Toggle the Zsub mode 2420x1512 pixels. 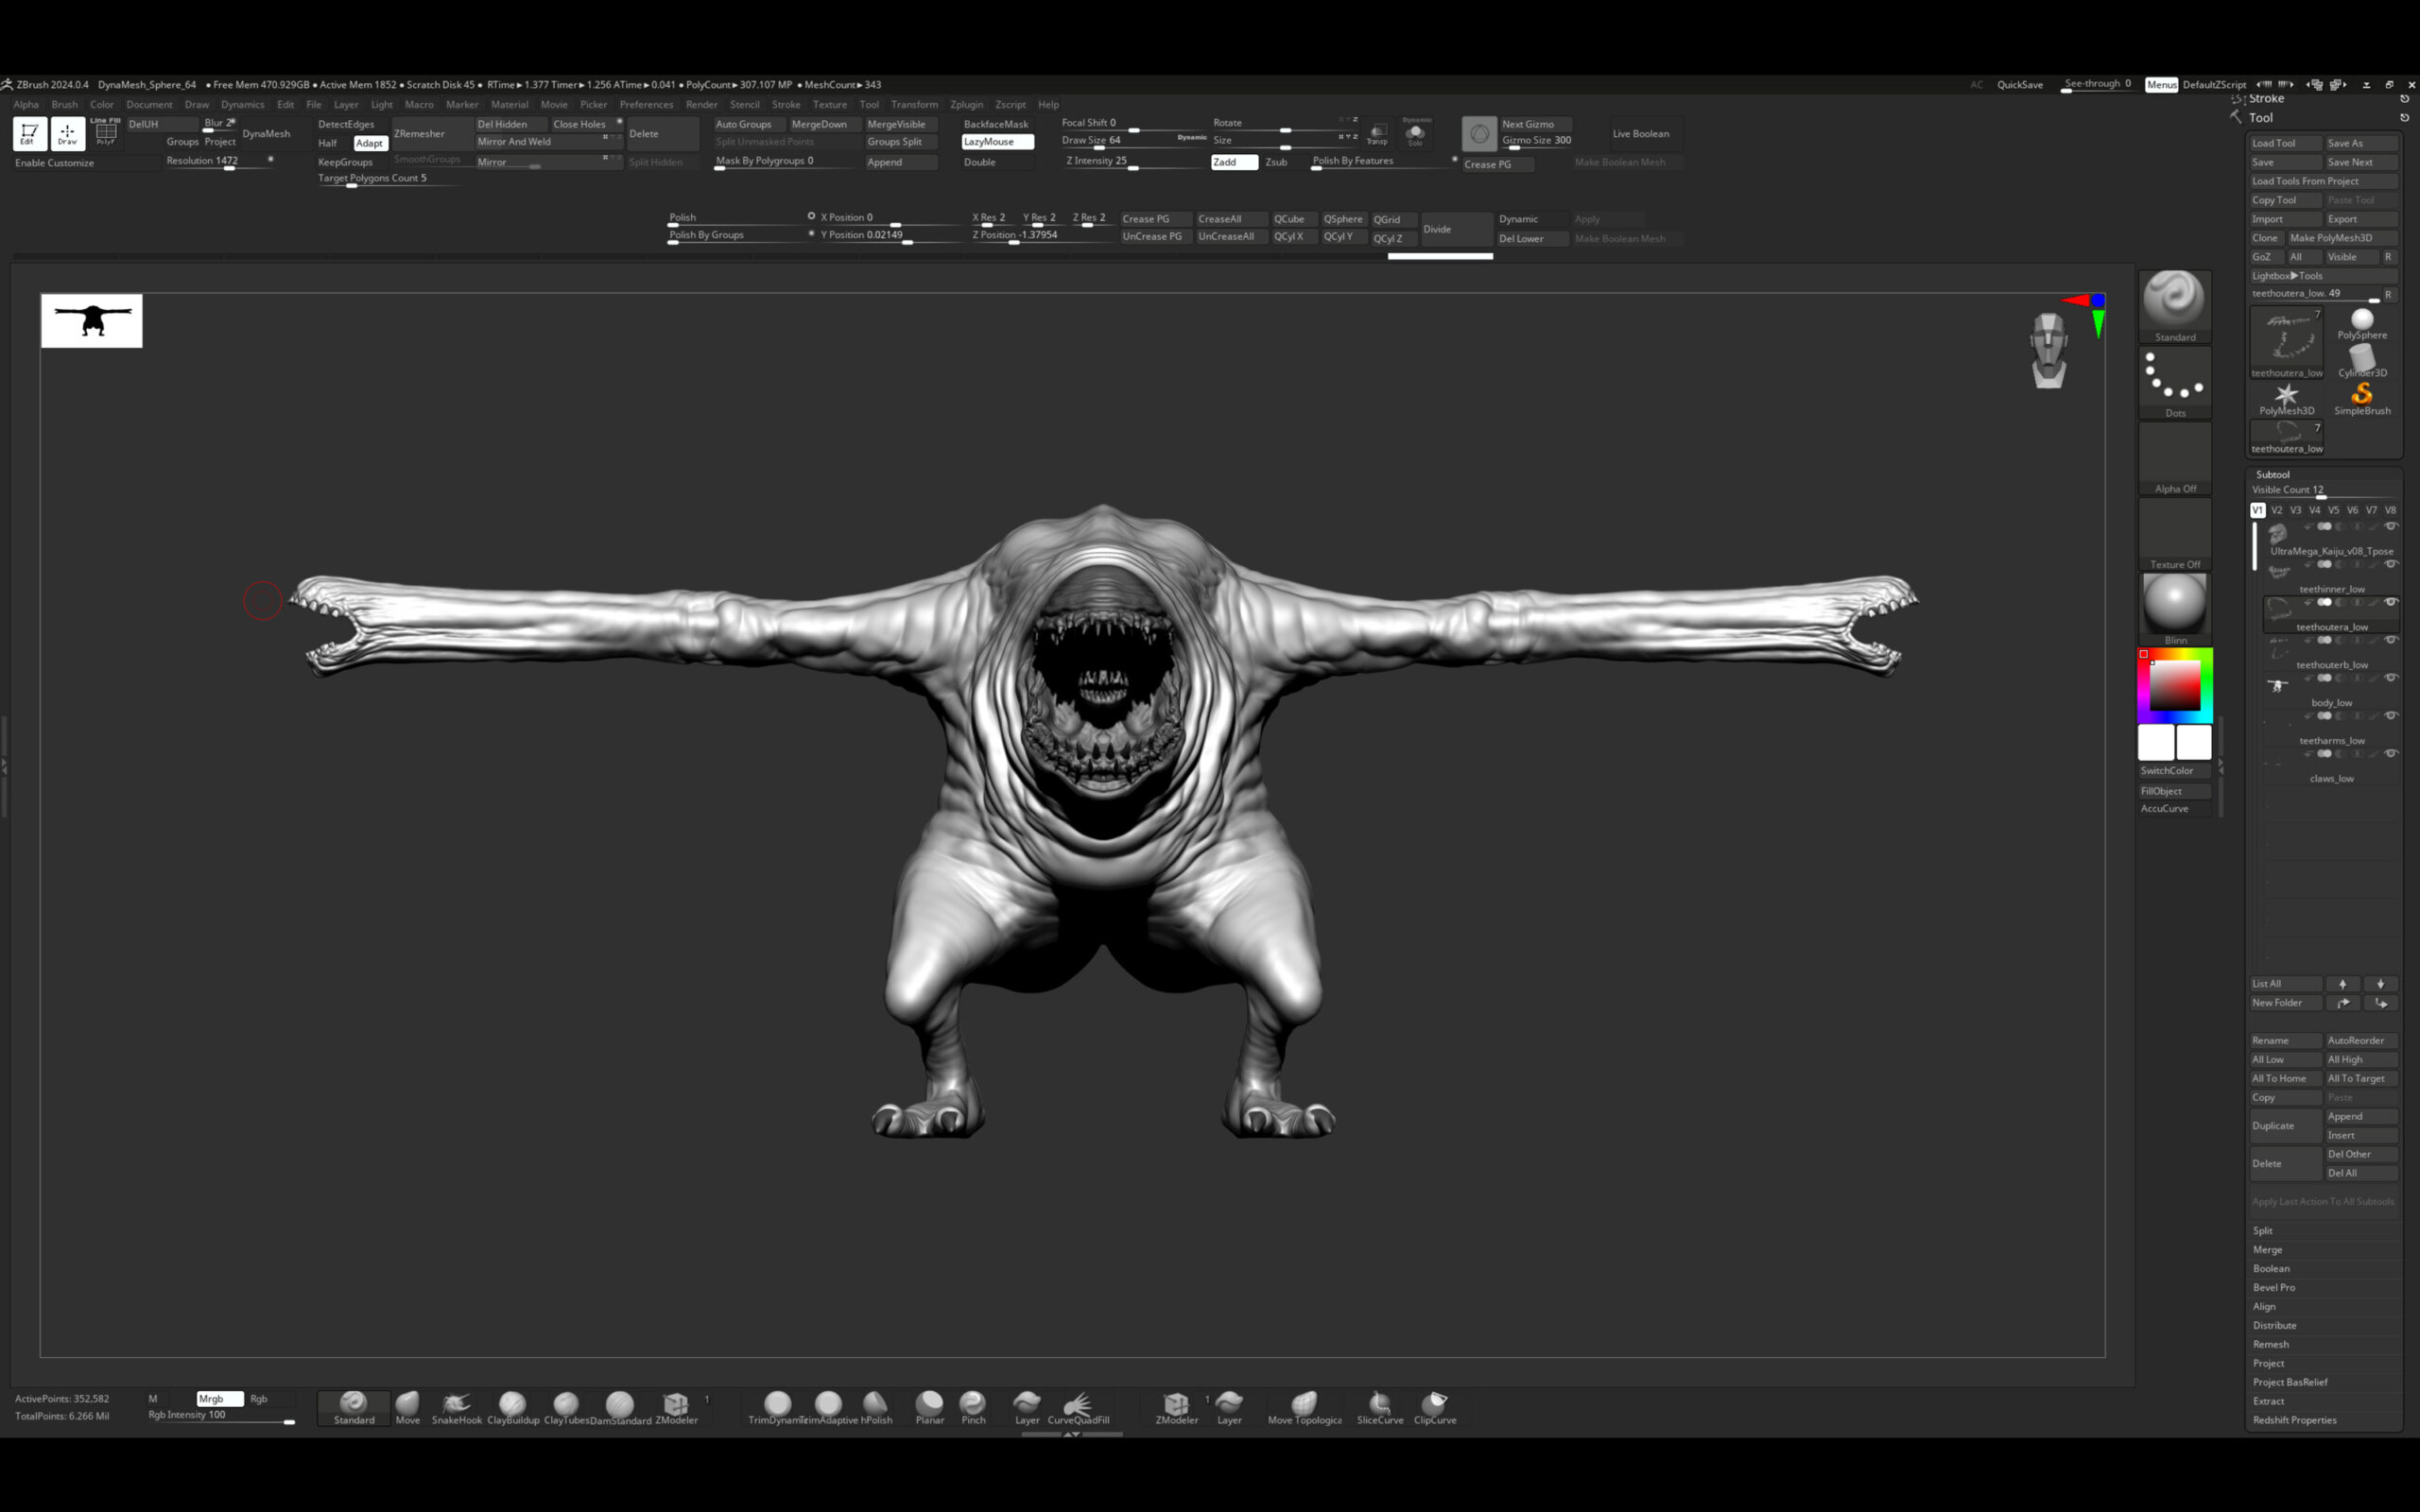1276,162
